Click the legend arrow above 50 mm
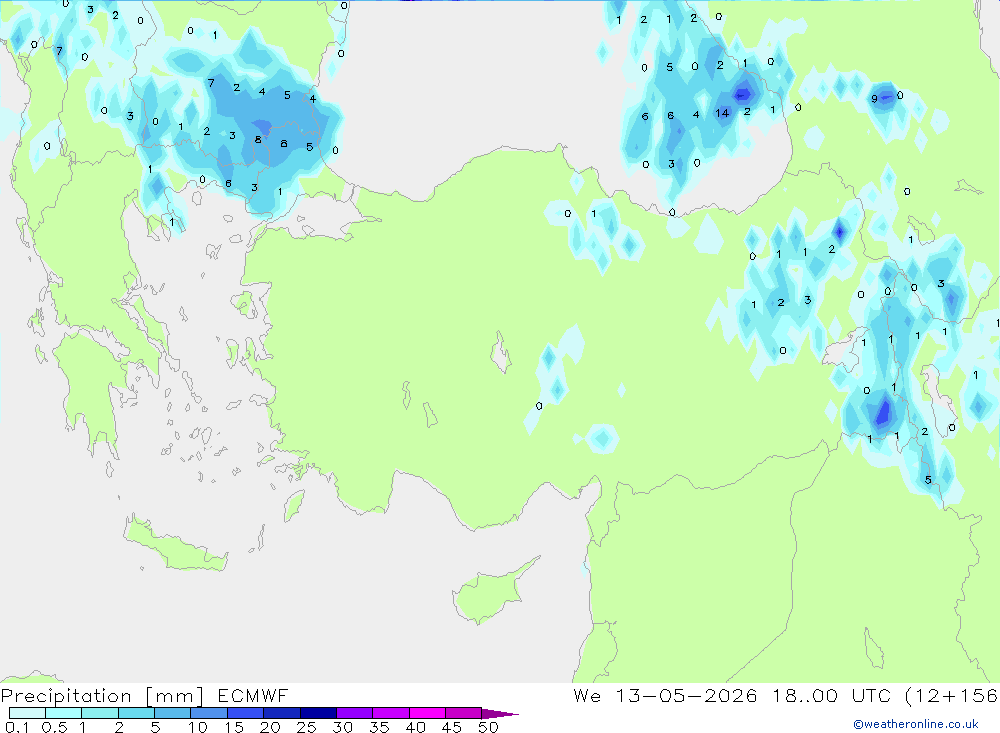 click(x=500, y=713)
